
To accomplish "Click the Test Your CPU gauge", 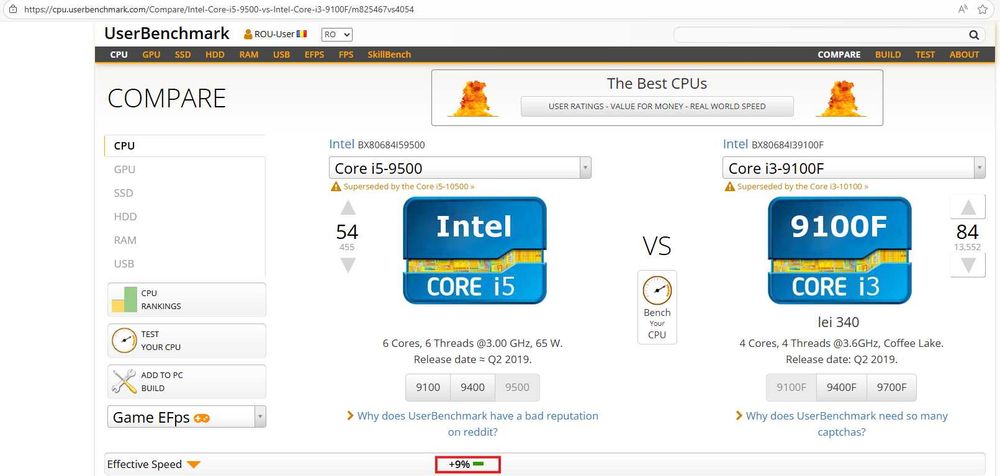I will (x=124, y=341).
